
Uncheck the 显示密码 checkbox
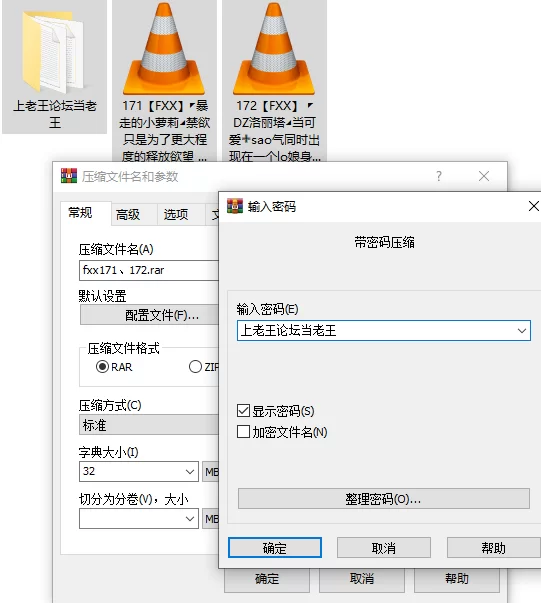click(243, 411)
